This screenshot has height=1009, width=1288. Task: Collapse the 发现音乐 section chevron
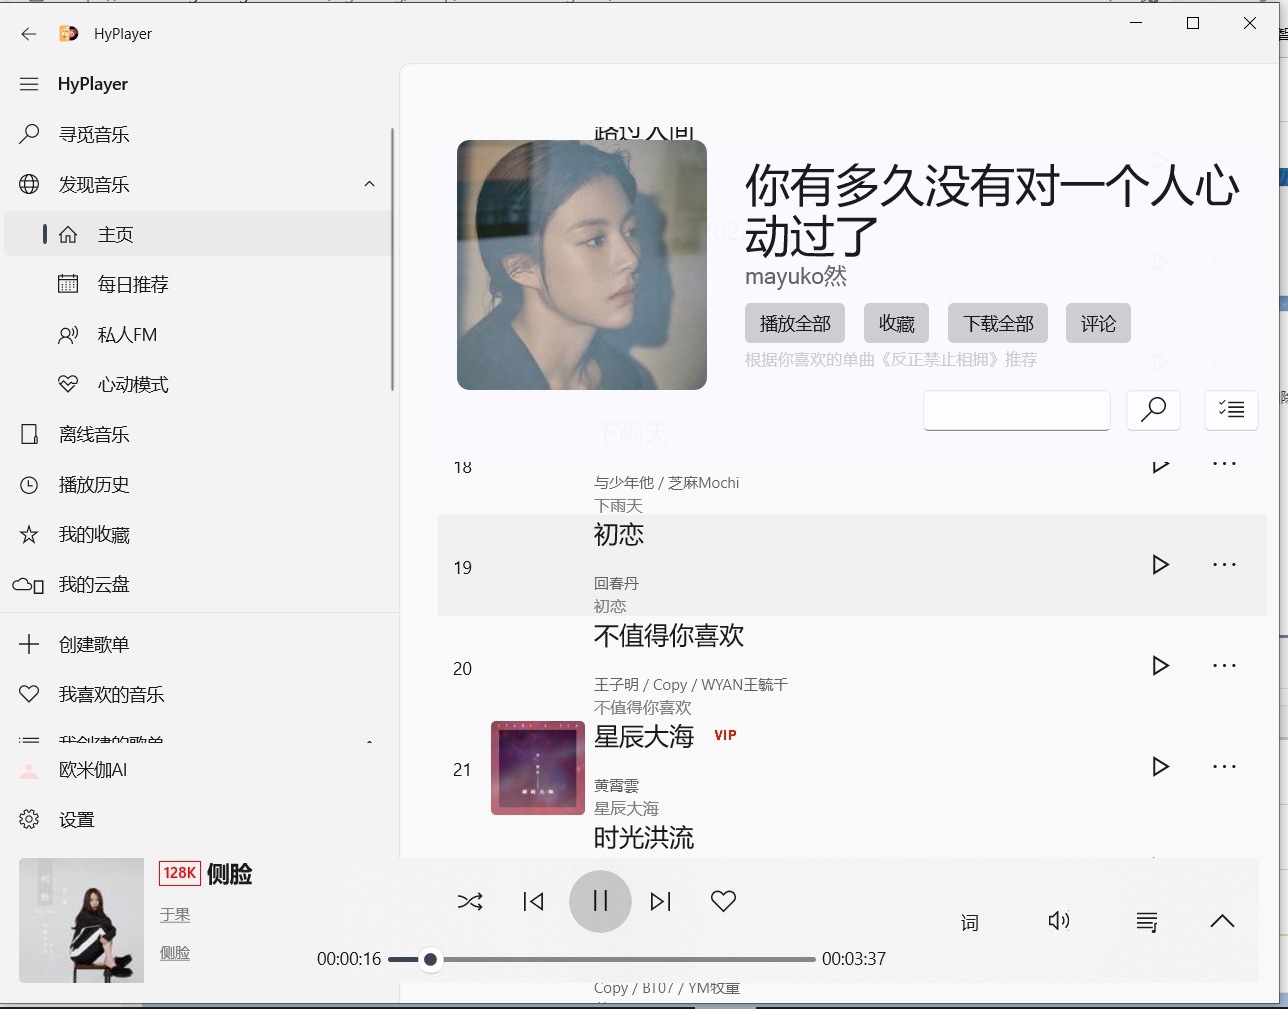369,184
